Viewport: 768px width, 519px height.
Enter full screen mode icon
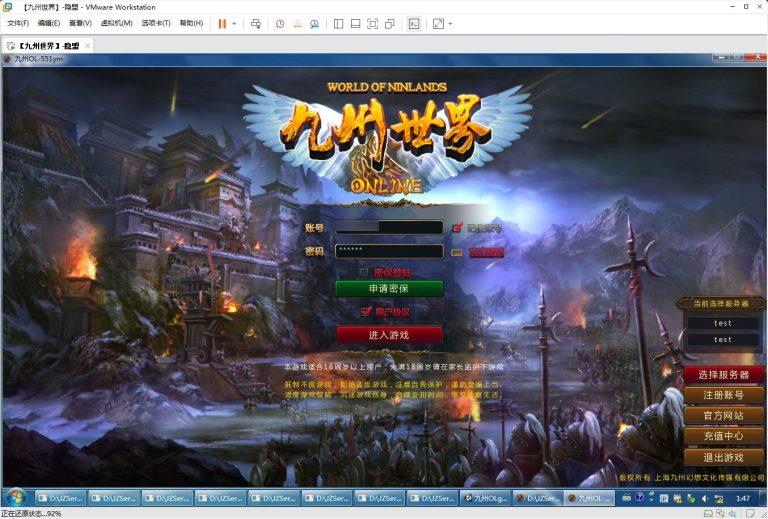[373, 24]
